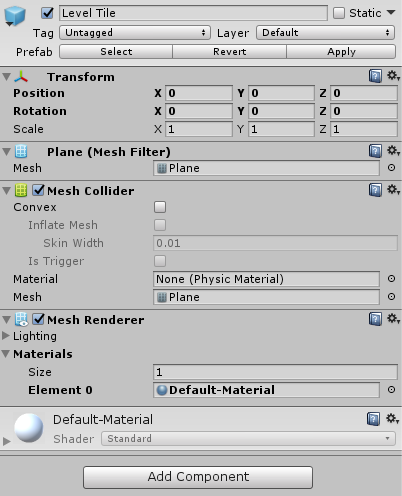Uncheck the Level Tile active checkbox
The image size is (402, 496).
point(47,13)
